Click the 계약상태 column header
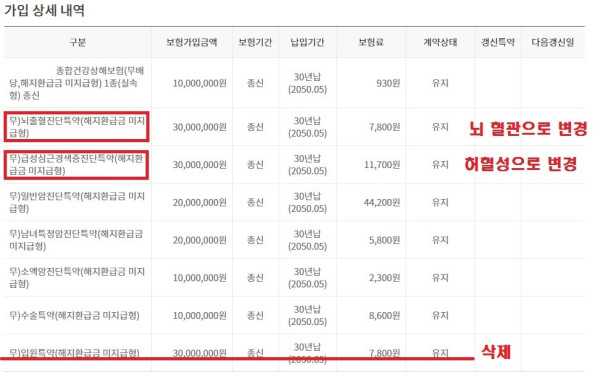 pos(440,42)
